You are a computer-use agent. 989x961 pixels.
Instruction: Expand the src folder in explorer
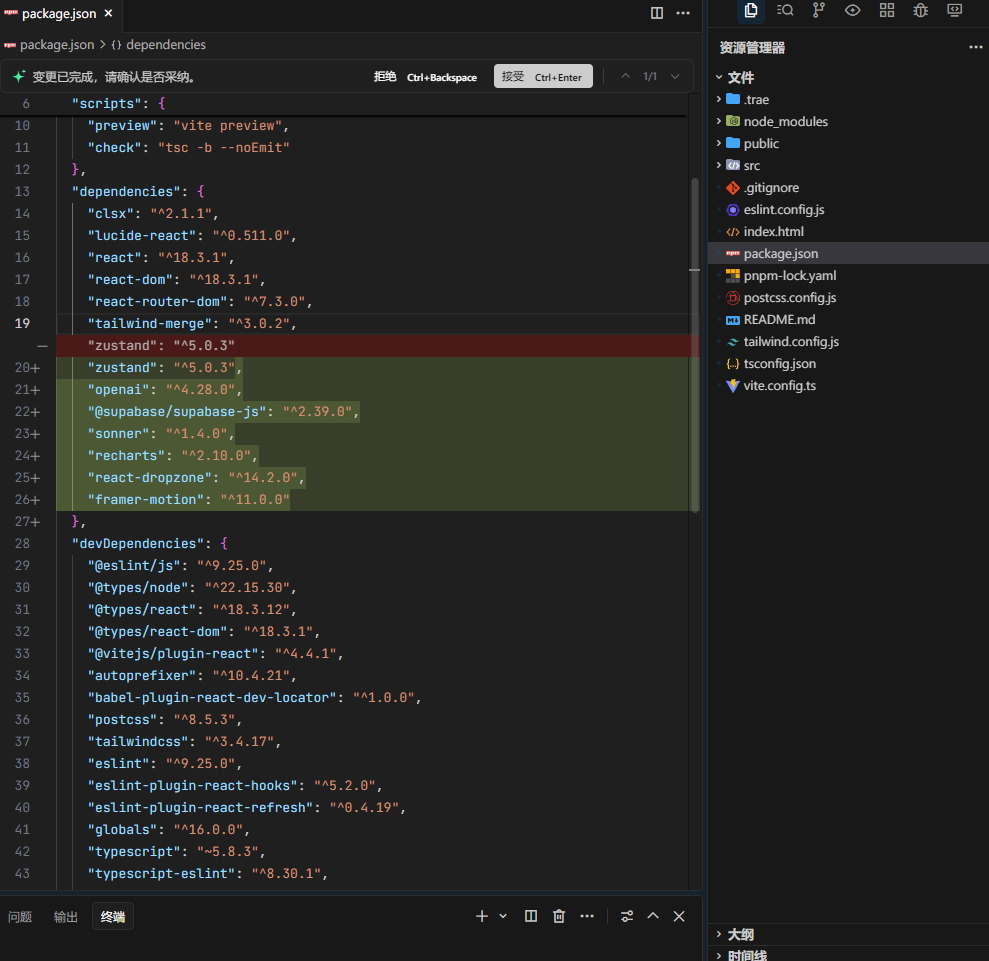coord(751,165)
